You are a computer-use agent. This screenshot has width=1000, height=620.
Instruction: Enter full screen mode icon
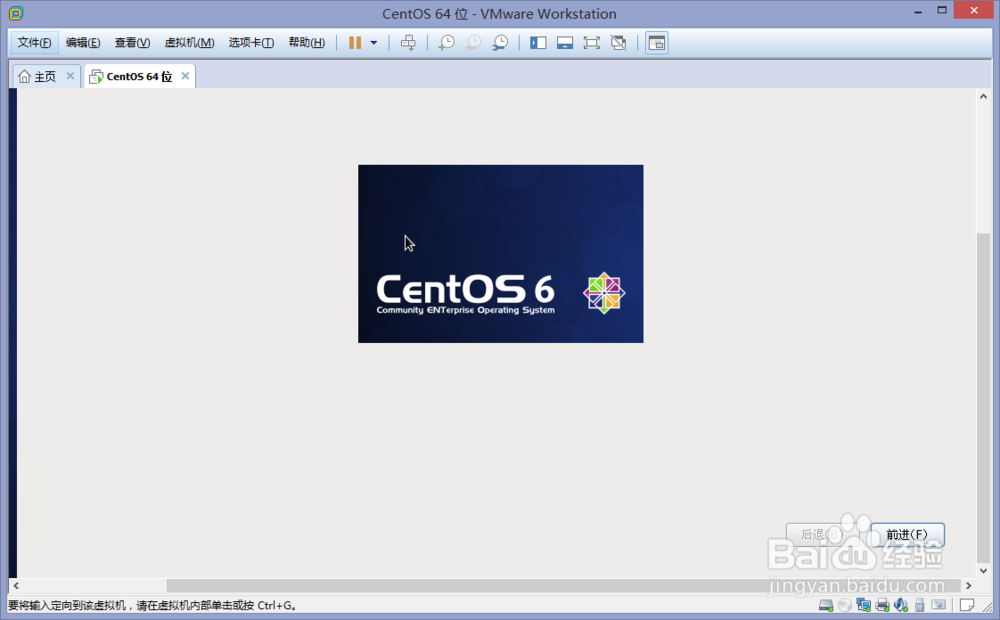click(x=592, y=43)
